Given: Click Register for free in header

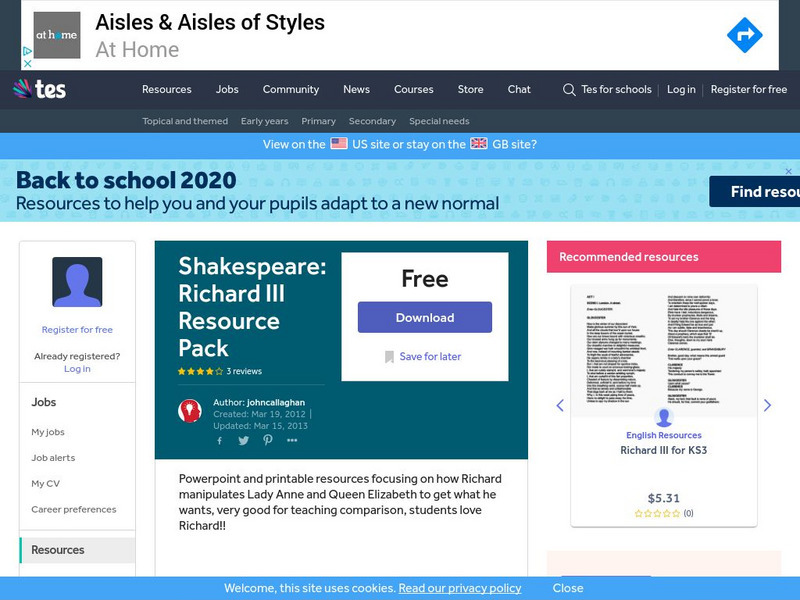Looking at the screenshot, I should click(748, 89).
